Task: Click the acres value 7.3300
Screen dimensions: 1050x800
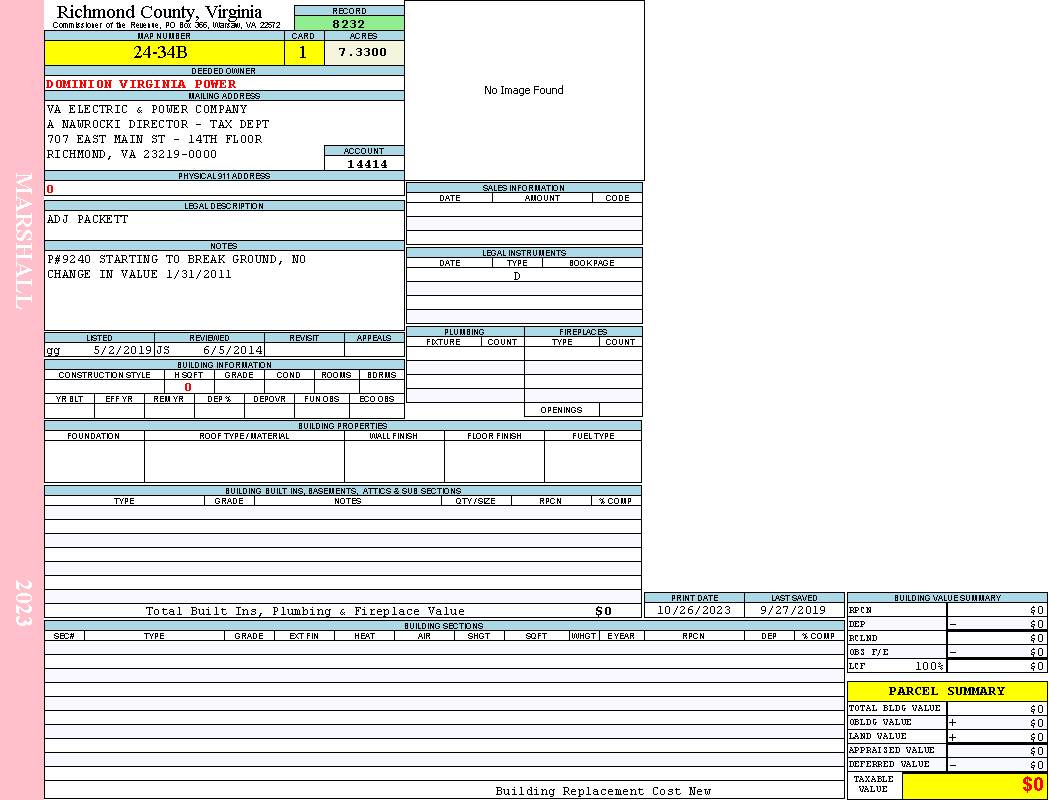Action: click(363, 53)
